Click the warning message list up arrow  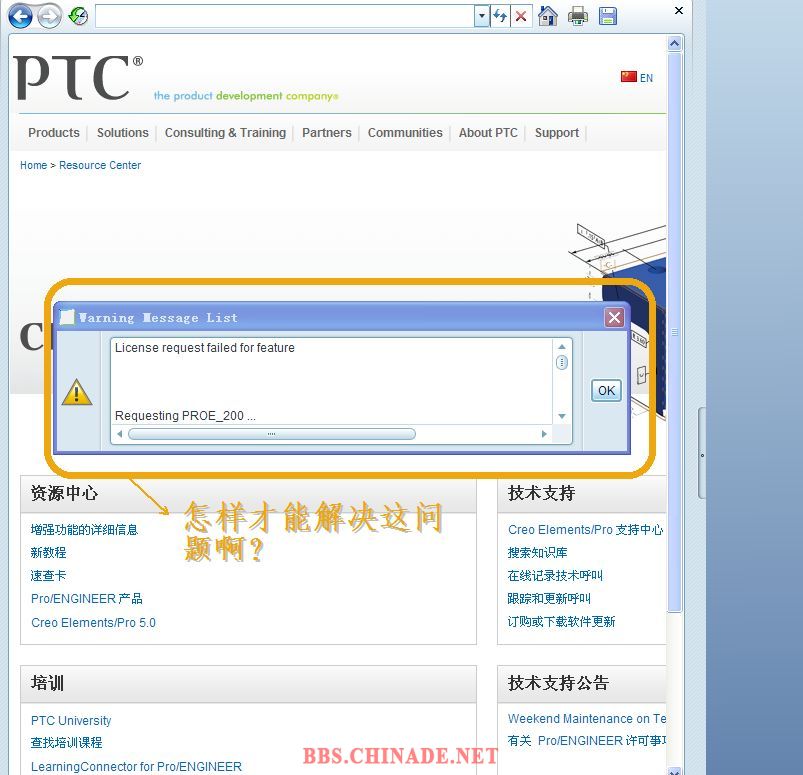(x=562, y=347)
